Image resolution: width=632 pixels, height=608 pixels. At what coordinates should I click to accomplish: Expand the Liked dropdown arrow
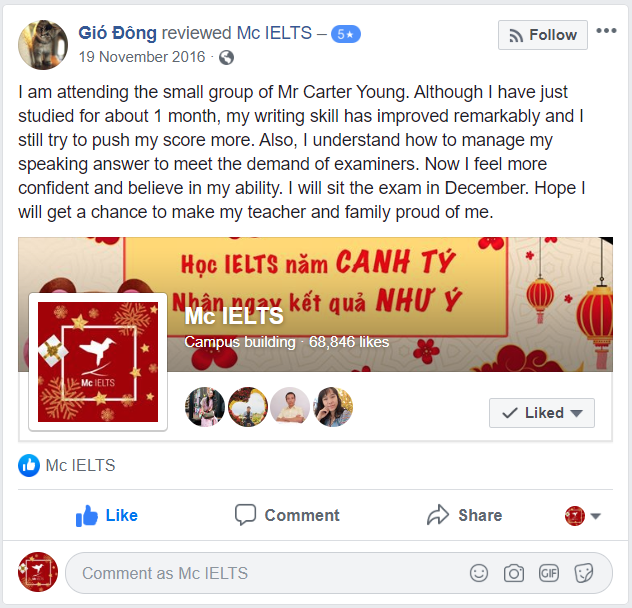(x=577, y=413)
